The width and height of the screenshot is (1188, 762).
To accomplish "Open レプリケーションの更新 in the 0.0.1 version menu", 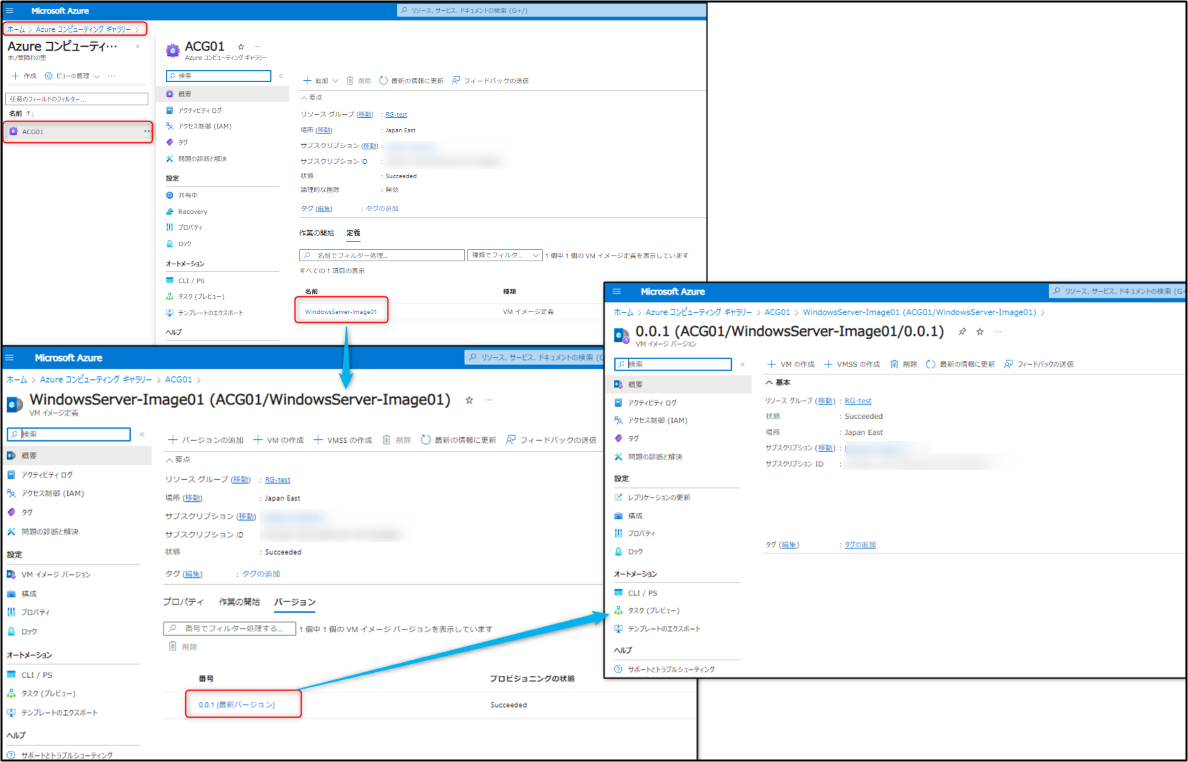I will [x=658, y=498].
